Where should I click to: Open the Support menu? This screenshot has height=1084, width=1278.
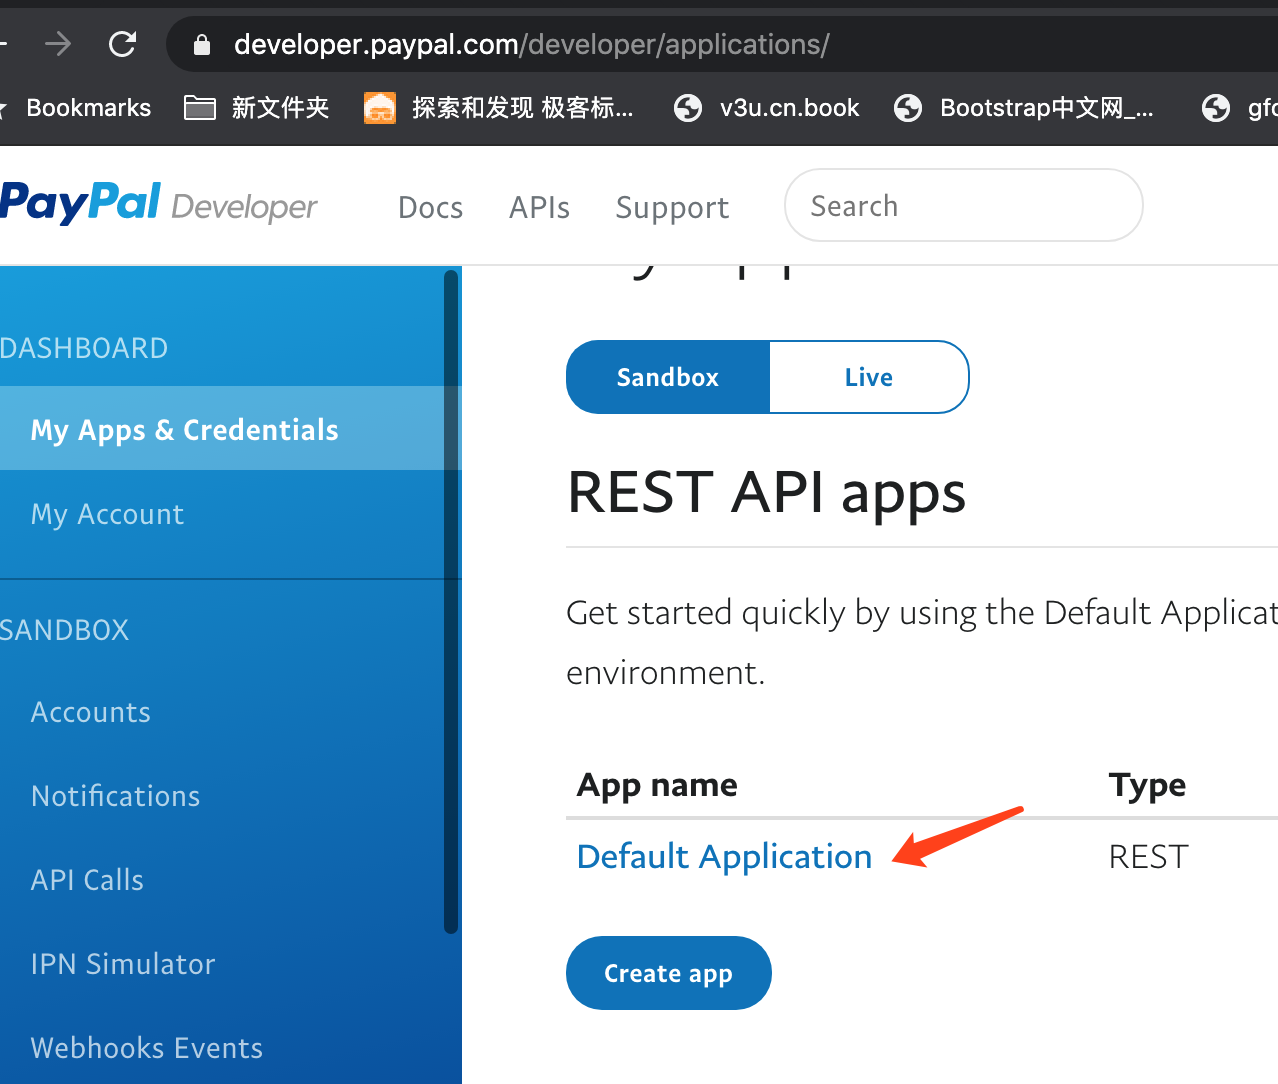(x=672, y=207)
